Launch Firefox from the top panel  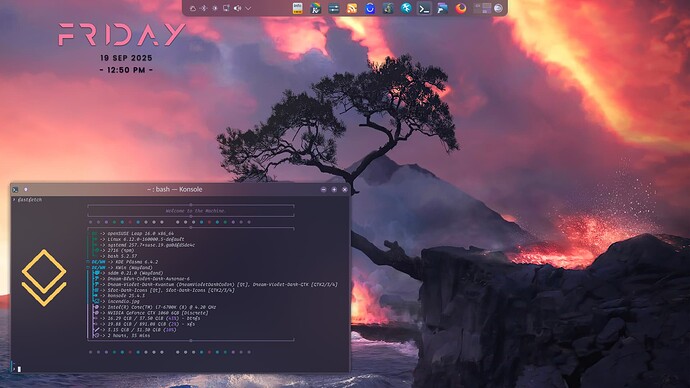point(461,8)
